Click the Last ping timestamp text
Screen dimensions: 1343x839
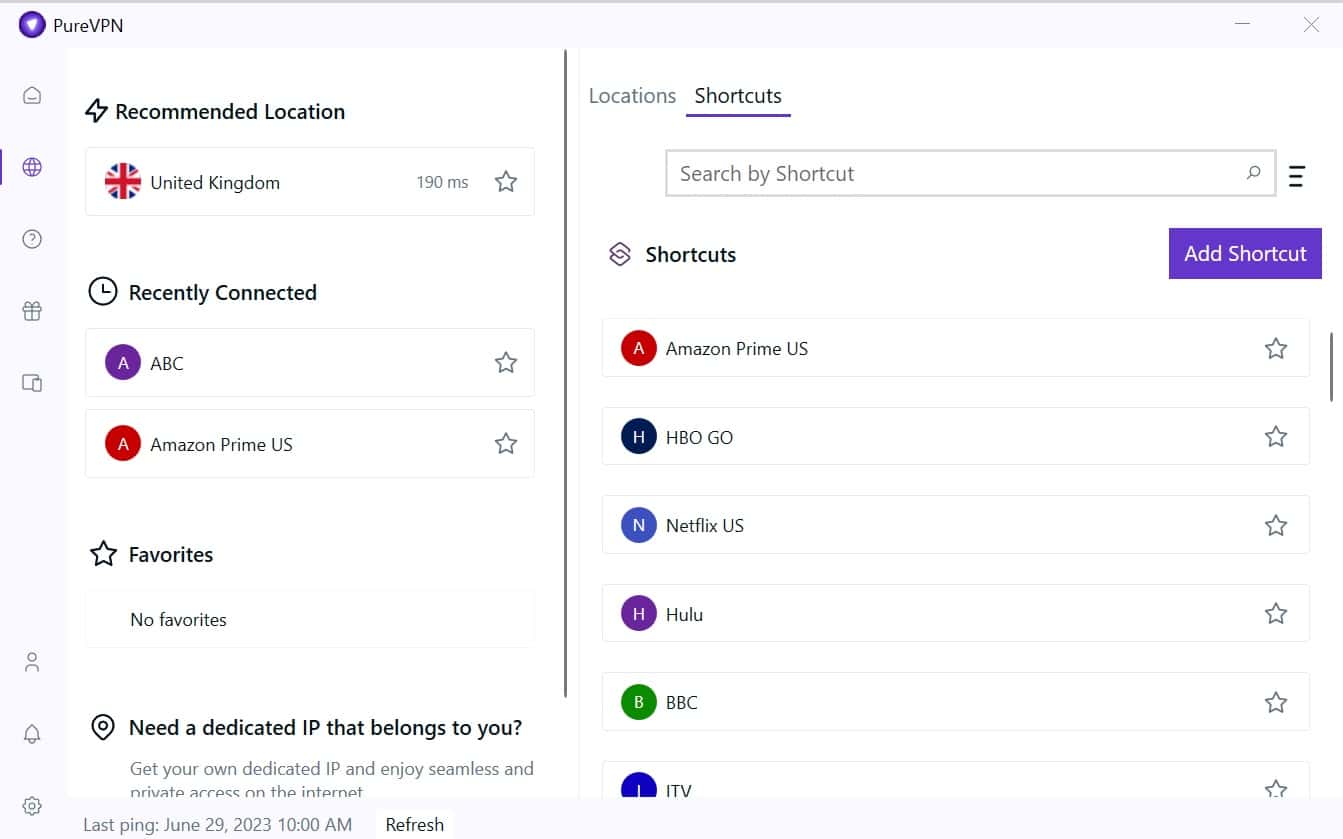pyautogui.click(x=217, y=825)
